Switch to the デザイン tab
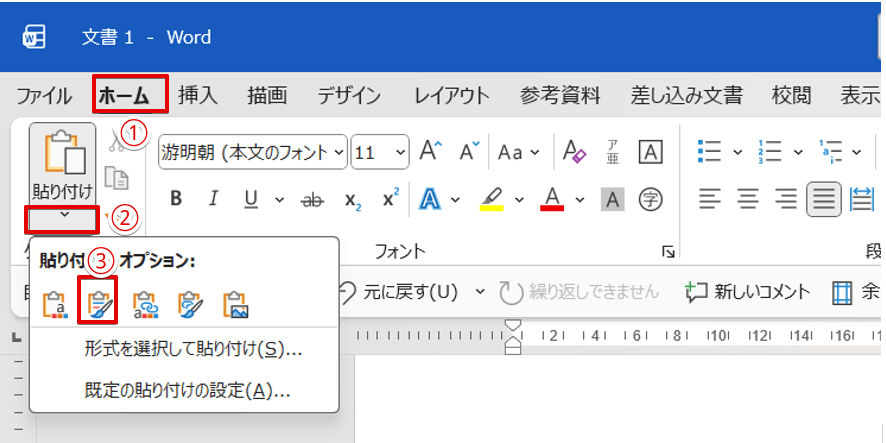The height and width of the screenshot is (443, 886). 349,96
